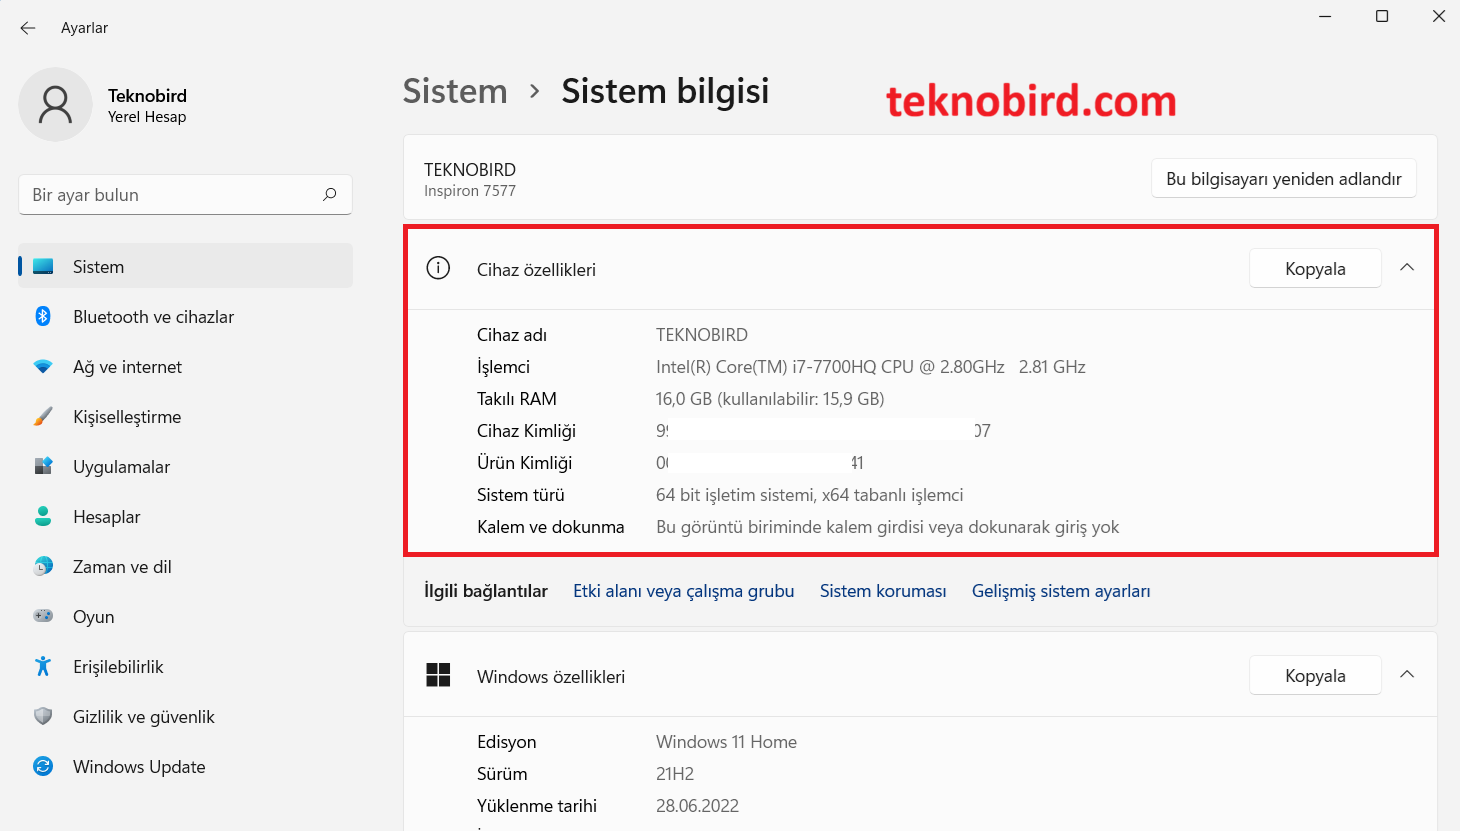Open Uygulamalar using its icon

click(x=43, y=466)
